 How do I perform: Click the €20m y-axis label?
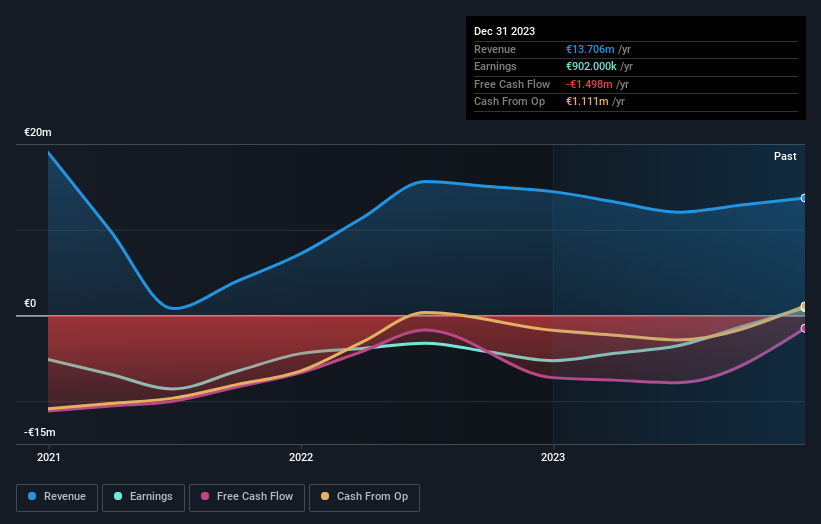(38, 132)
